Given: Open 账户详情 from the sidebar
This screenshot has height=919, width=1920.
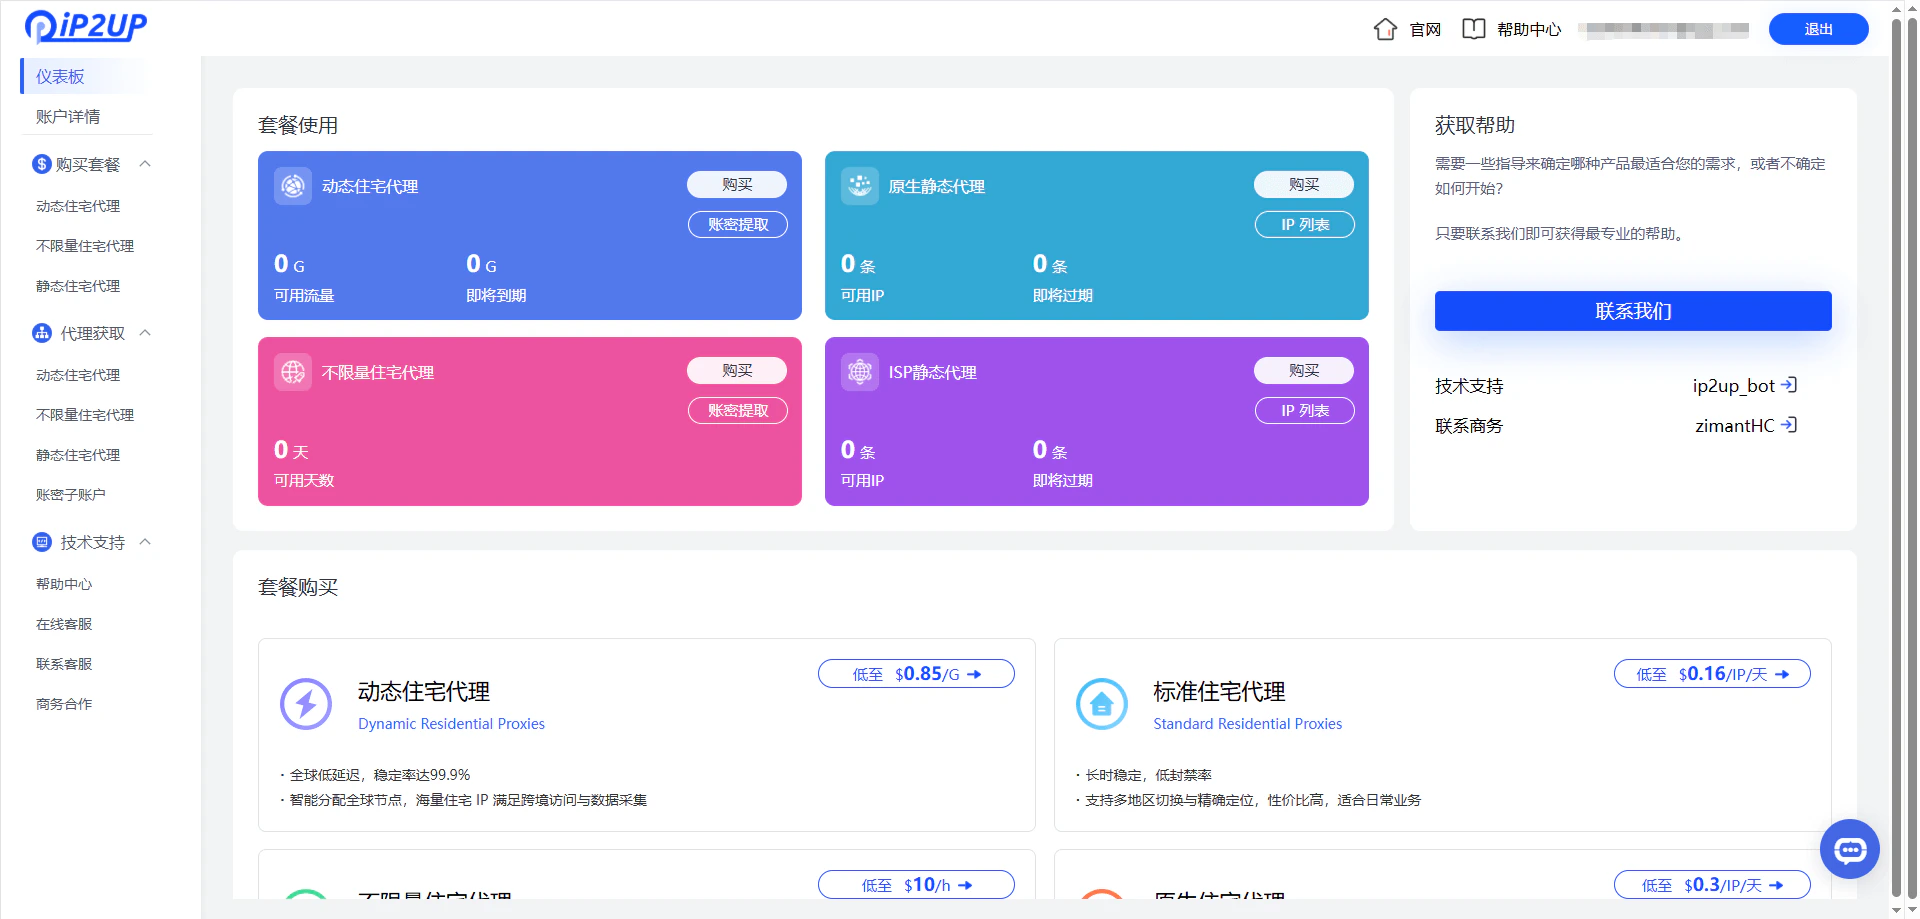Looking at the screenshot, I should 70,116.
